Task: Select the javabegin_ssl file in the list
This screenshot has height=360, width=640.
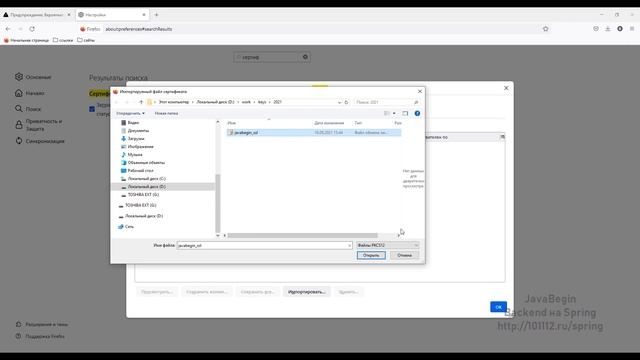Action: click(313, 132)
